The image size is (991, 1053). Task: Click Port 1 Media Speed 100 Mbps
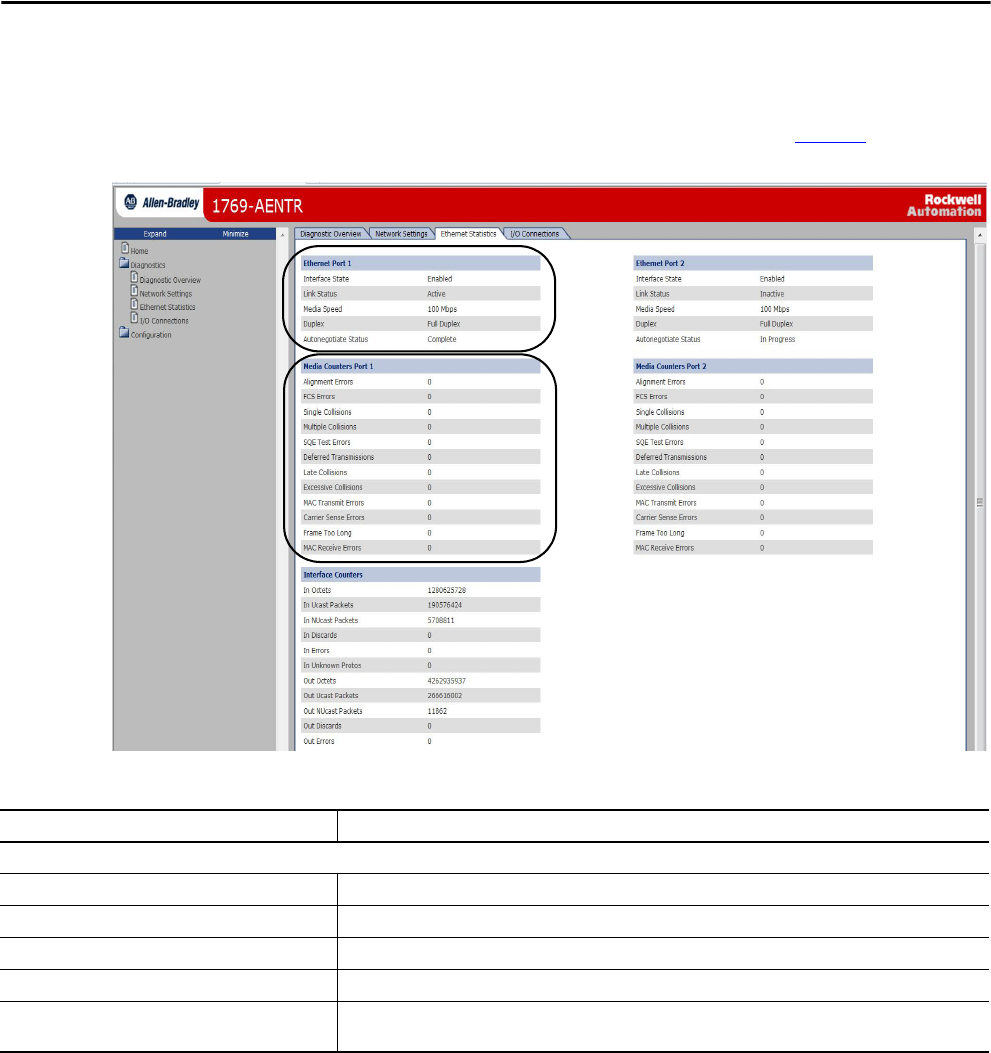pyautogui.click(x=442, y=309)
